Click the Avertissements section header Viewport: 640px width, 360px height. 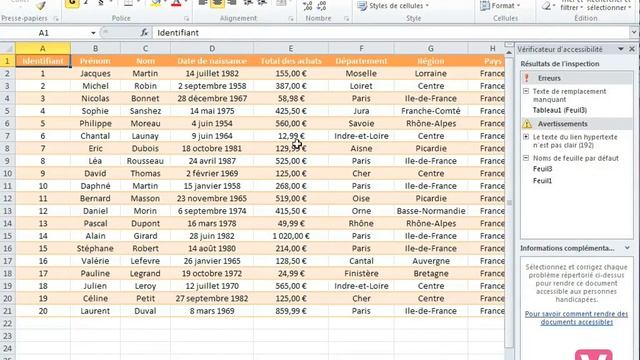576,124
